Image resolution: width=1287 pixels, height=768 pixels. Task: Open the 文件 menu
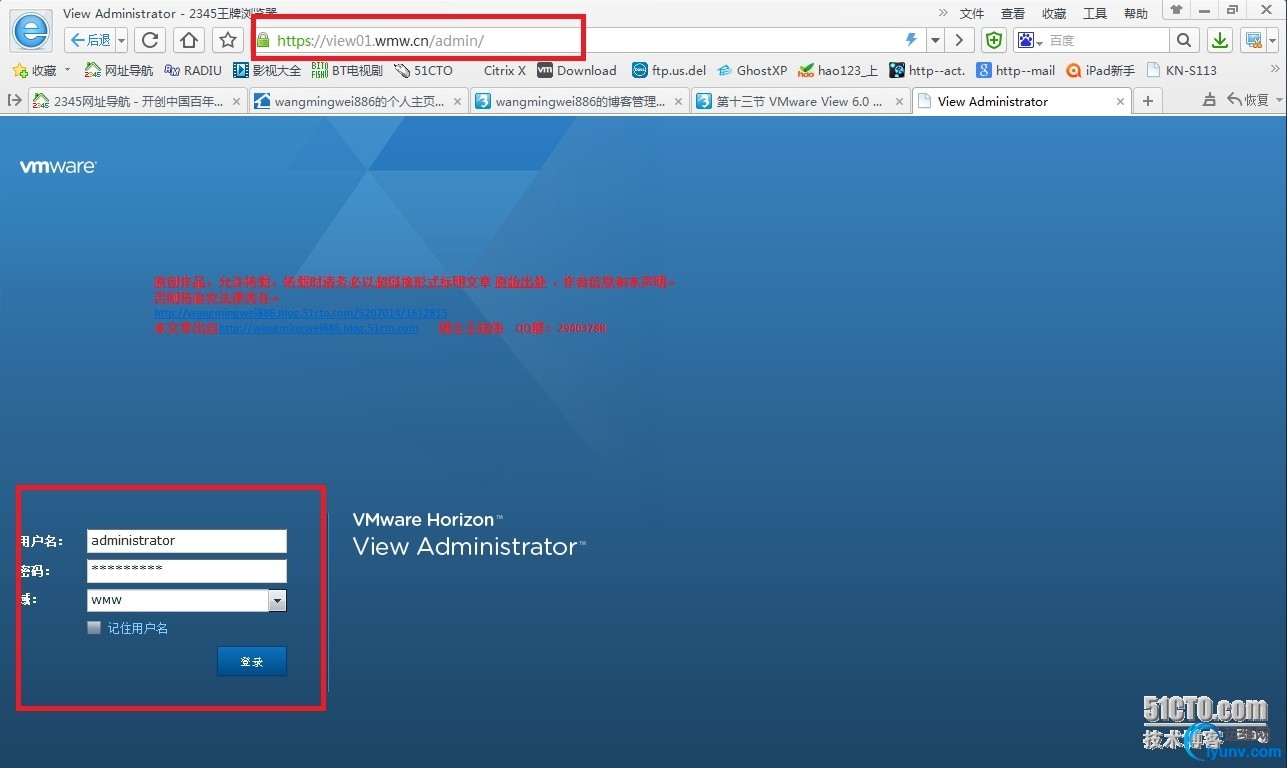point(972,14)
